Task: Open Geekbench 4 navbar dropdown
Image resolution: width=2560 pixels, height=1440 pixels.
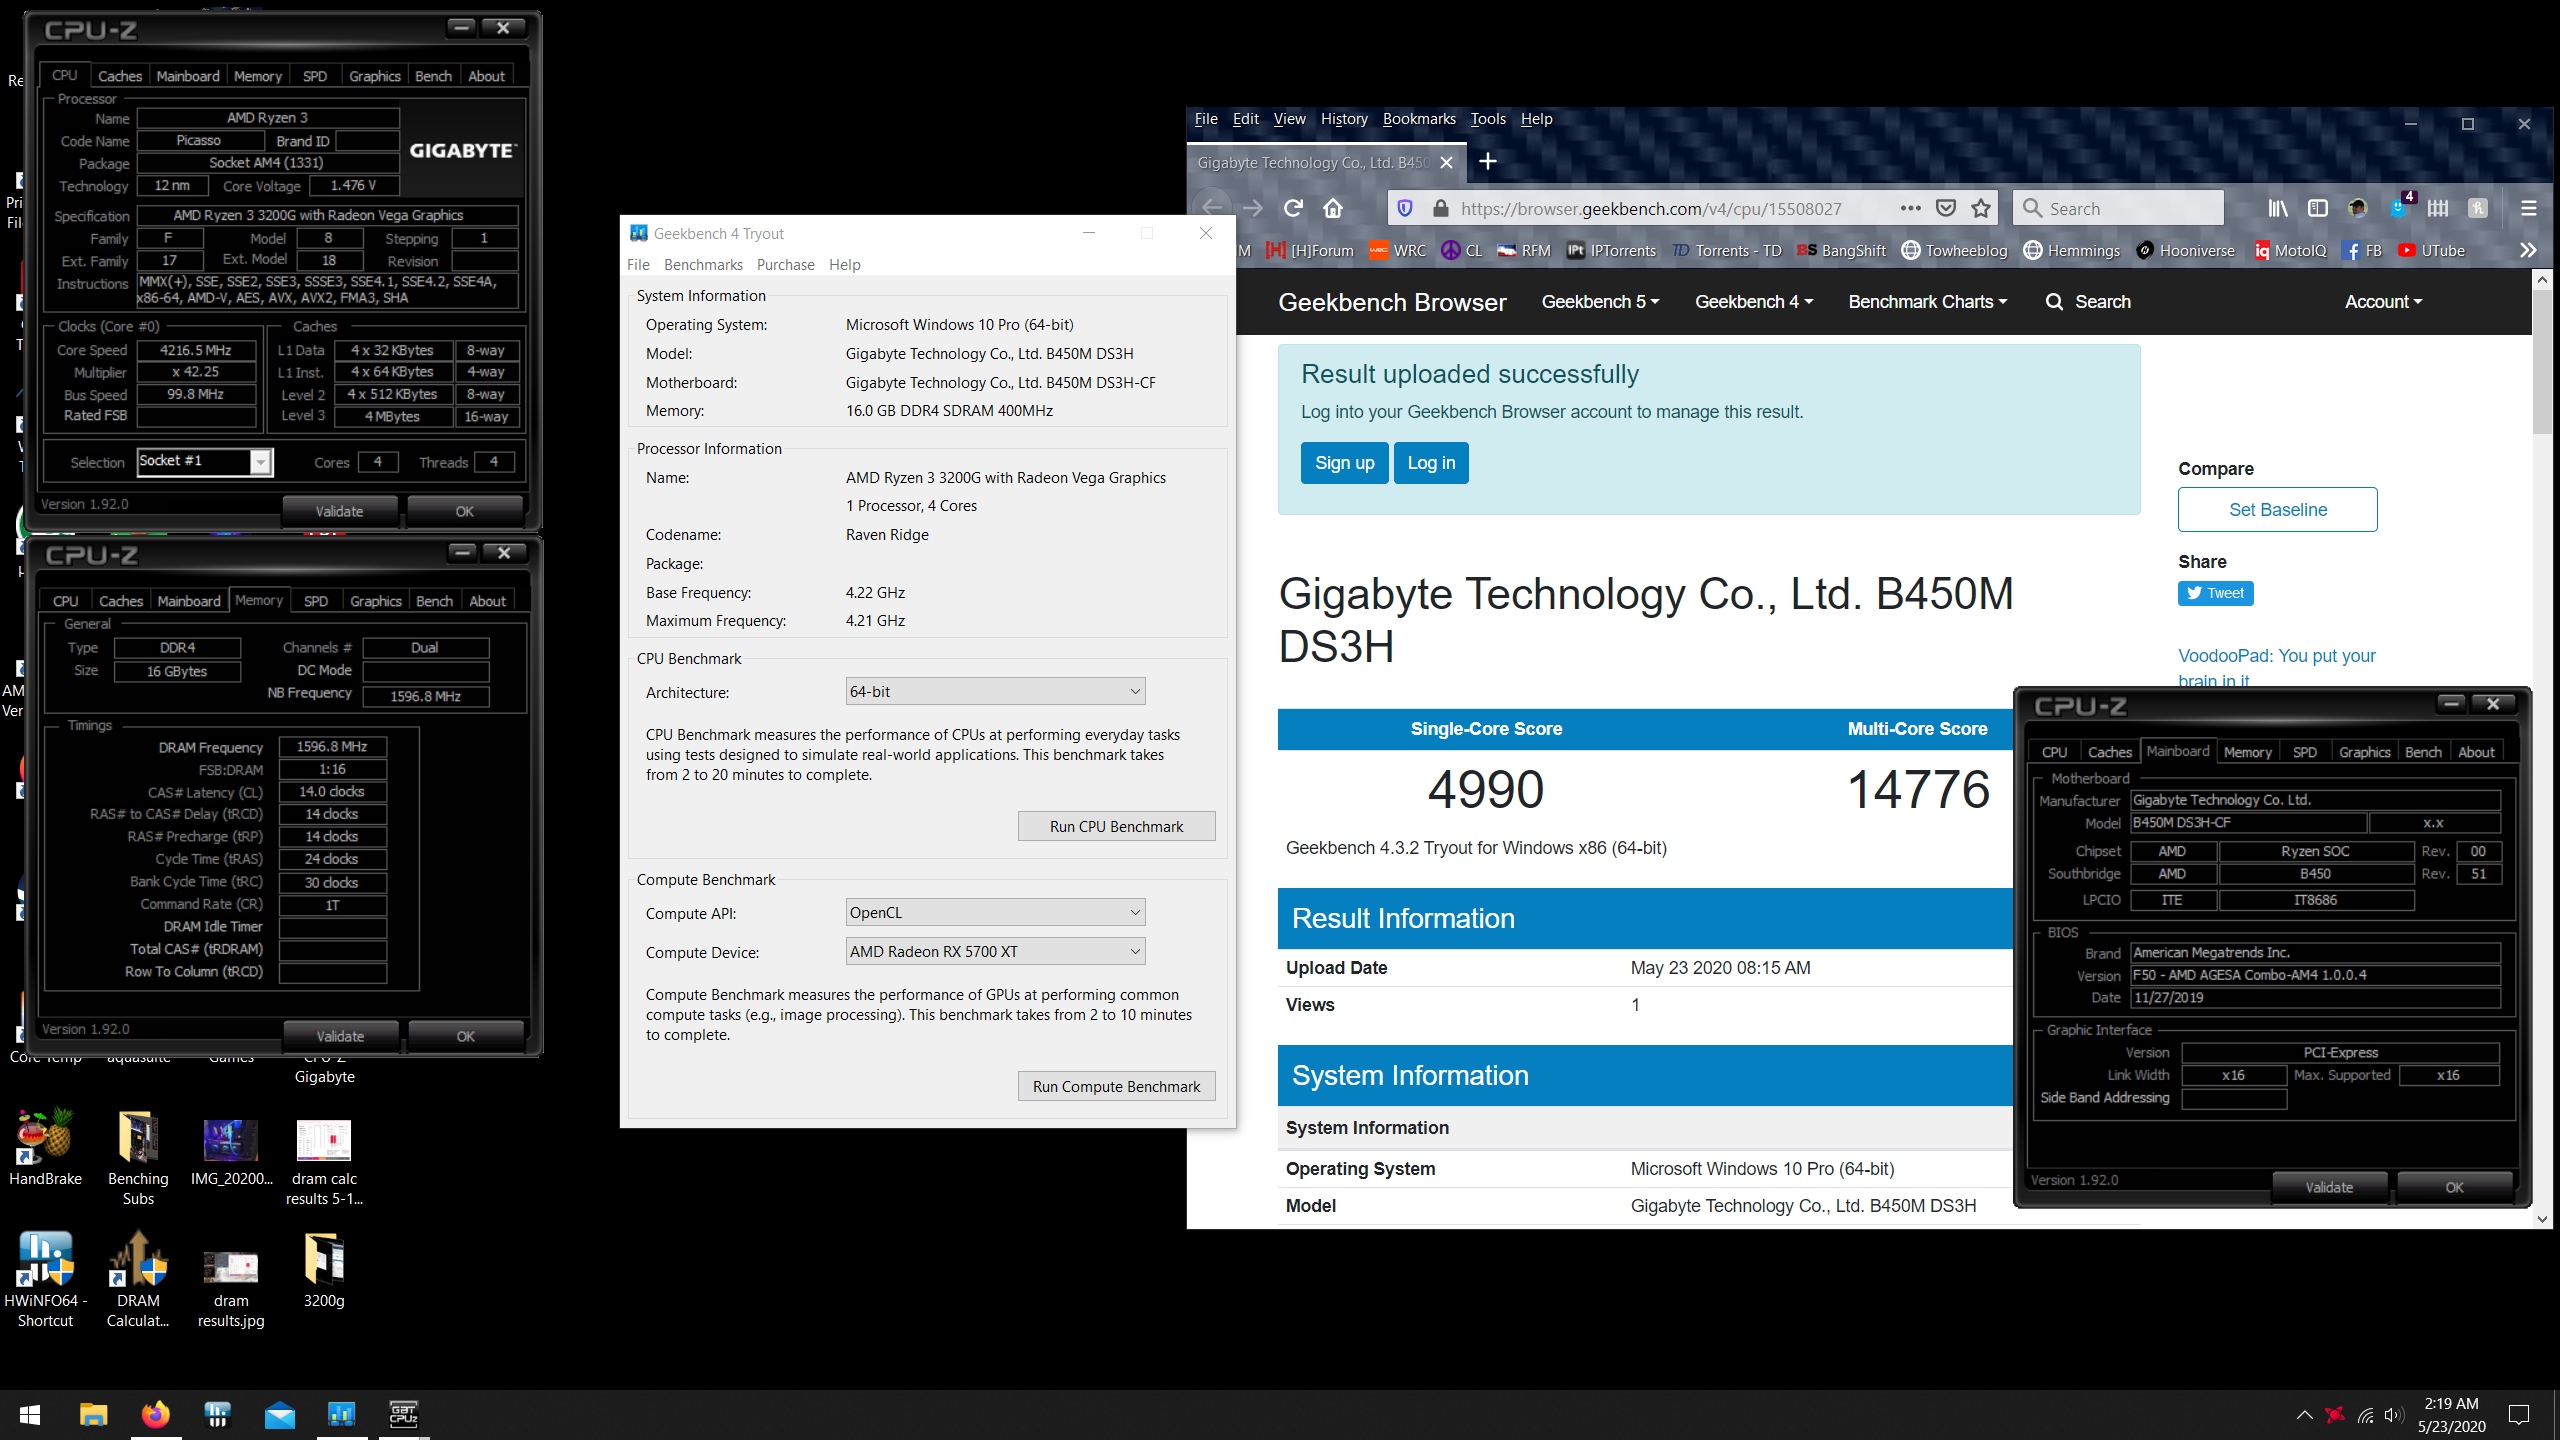Action: click(x=1754, y=302)
